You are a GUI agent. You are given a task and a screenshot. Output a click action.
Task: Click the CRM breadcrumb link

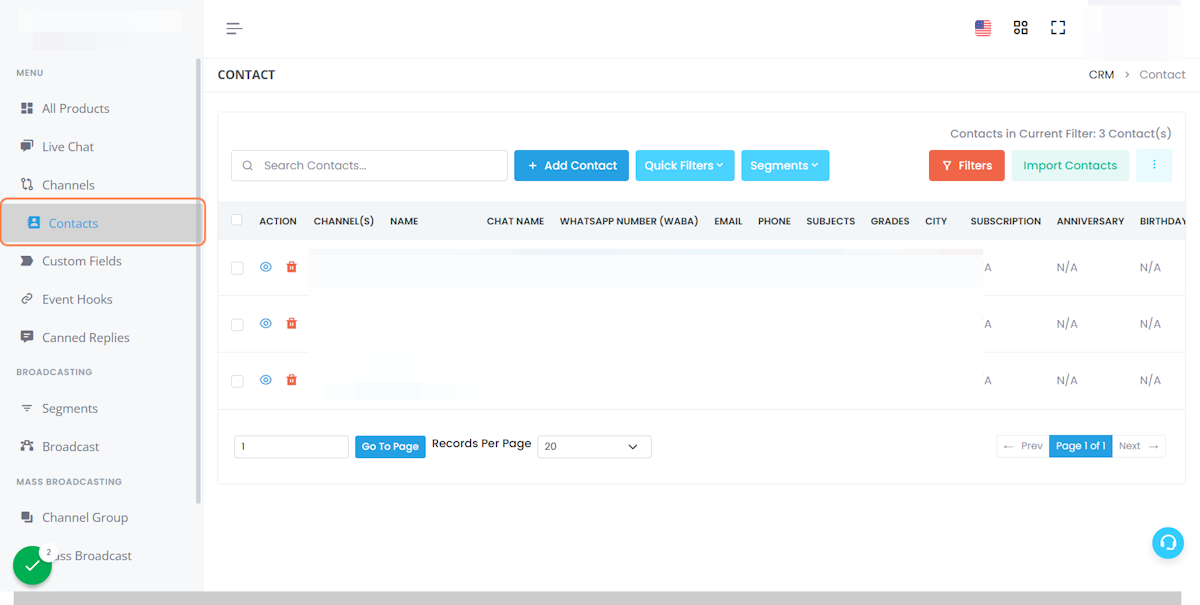1101,74
